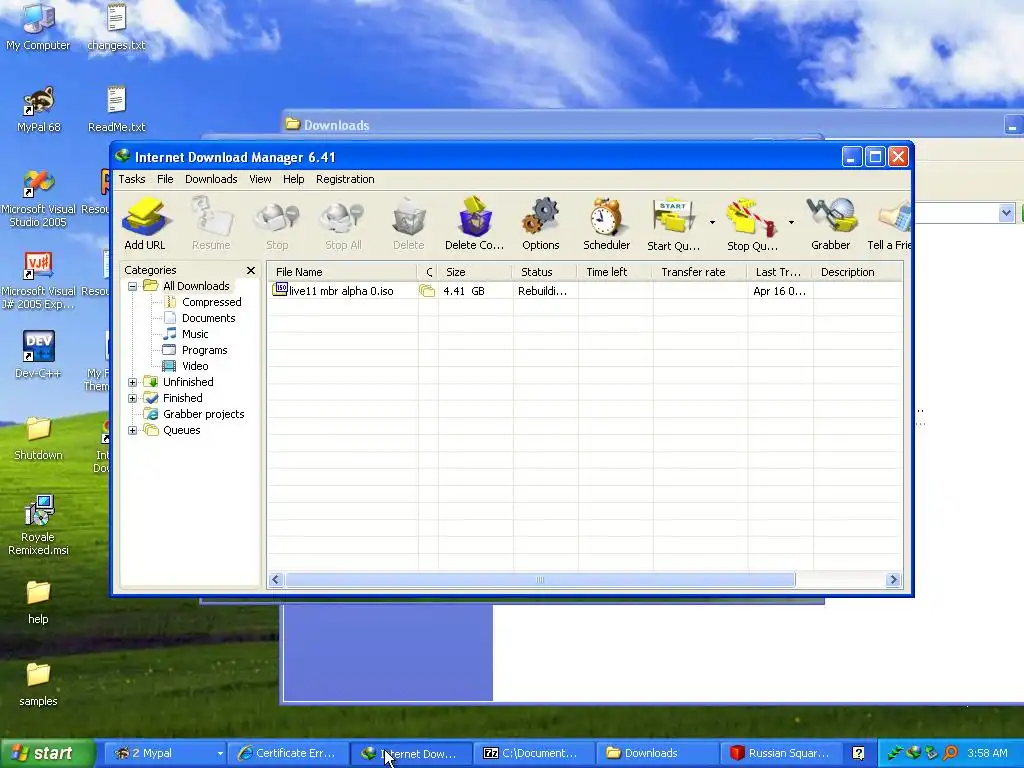Sort by Status column header
The height and width of the screenshot is (768, 1024).
545,272
